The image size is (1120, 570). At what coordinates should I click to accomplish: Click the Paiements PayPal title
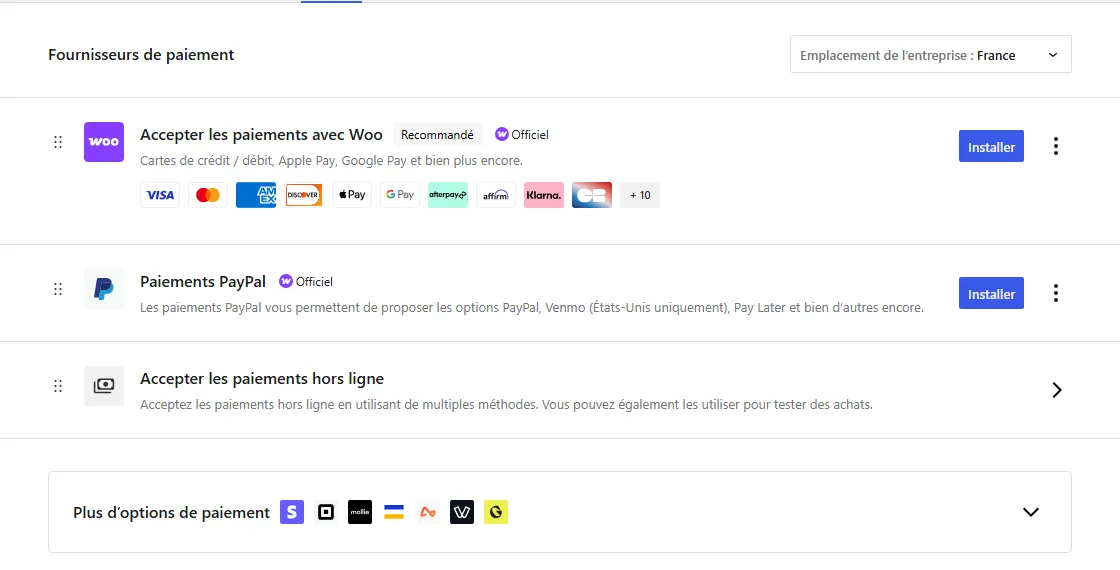(203, 281)
